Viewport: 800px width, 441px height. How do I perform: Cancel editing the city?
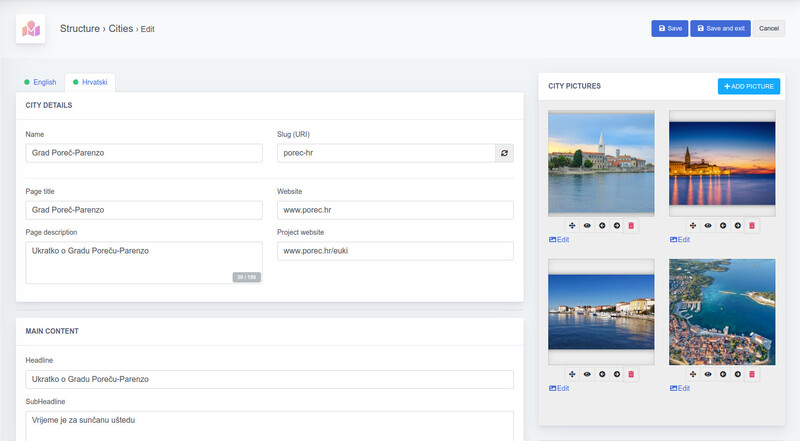768,29
